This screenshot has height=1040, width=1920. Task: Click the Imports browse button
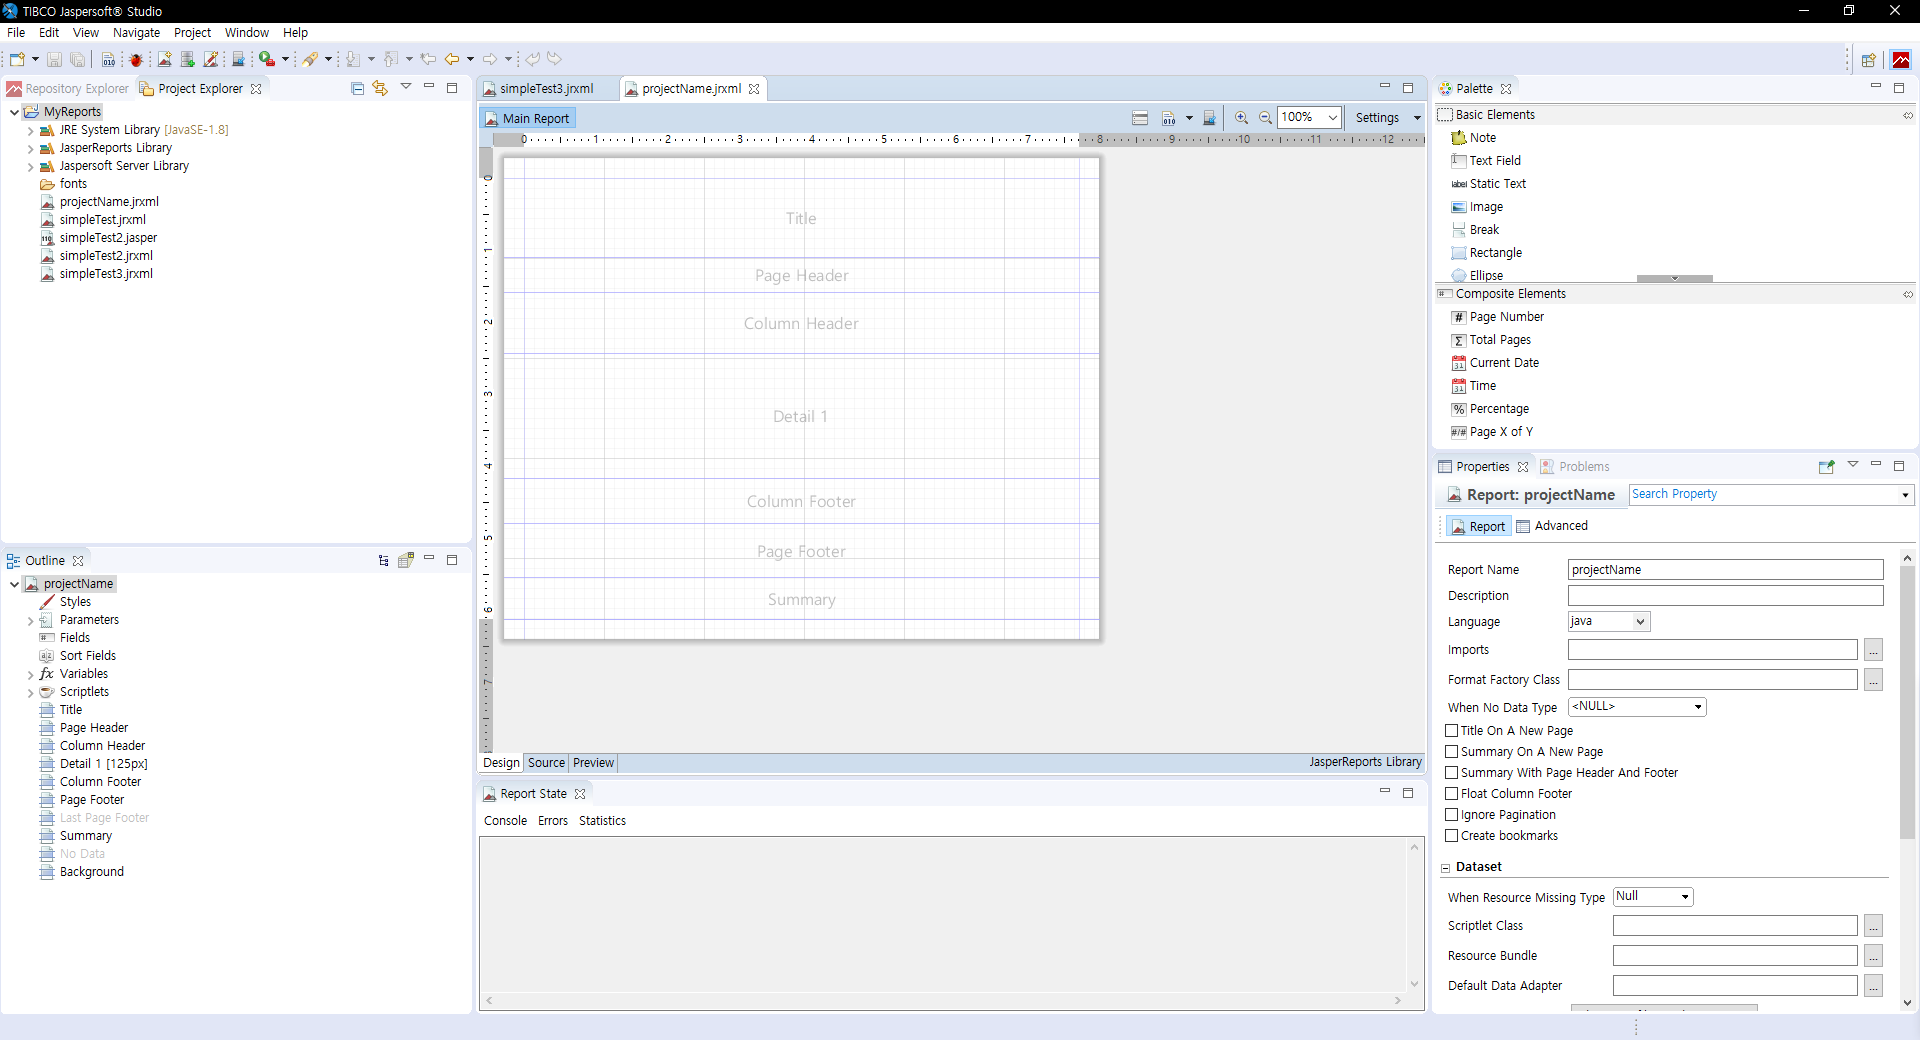[1873, 650]
